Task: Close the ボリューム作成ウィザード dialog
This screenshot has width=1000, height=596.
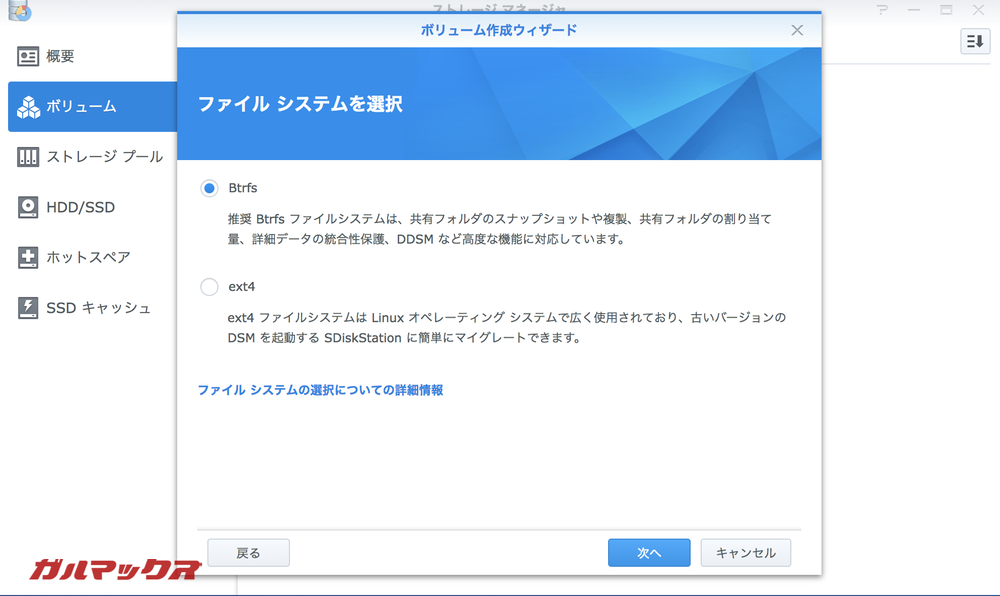Action: click(797, 30)
